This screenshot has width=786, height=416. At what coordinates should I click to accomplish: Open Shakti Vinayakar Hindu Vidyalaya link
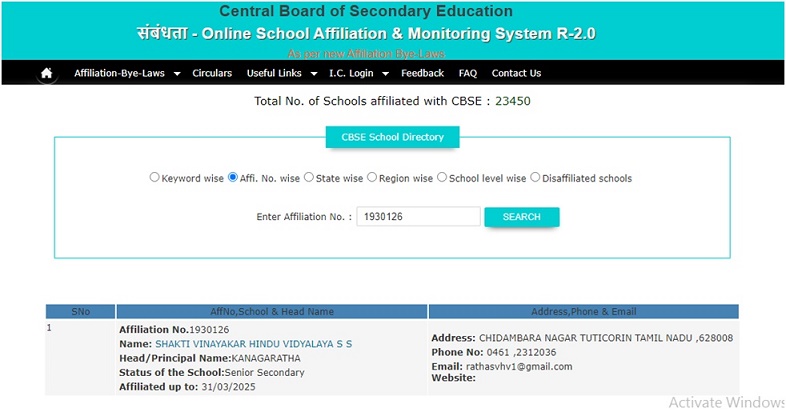click(x=253, y=344)
